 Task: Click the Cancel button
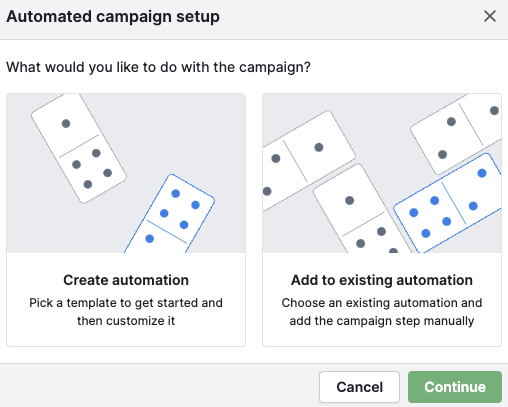[x=359, y=387]
